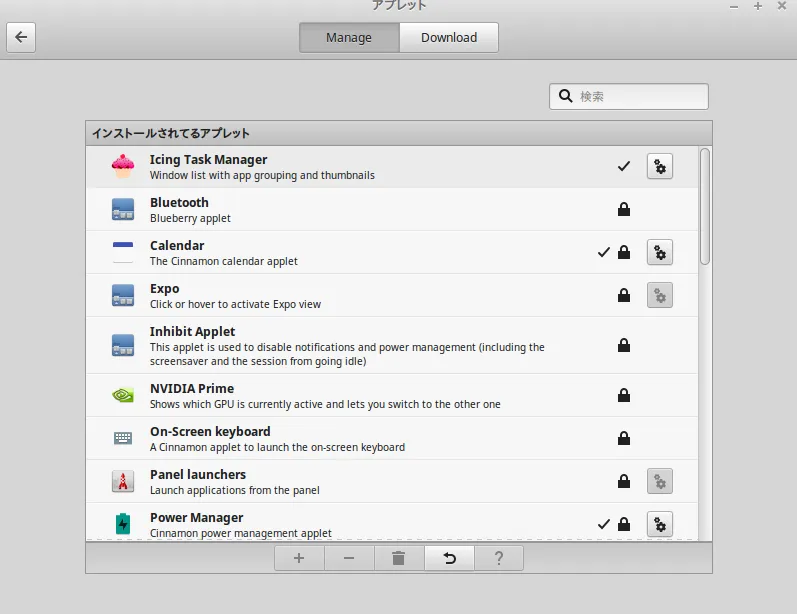Image resolution: width=797 pixels, height=614 pixels.
Task: Select the Inhibit Applet title
Action: (x=192, y=331)
